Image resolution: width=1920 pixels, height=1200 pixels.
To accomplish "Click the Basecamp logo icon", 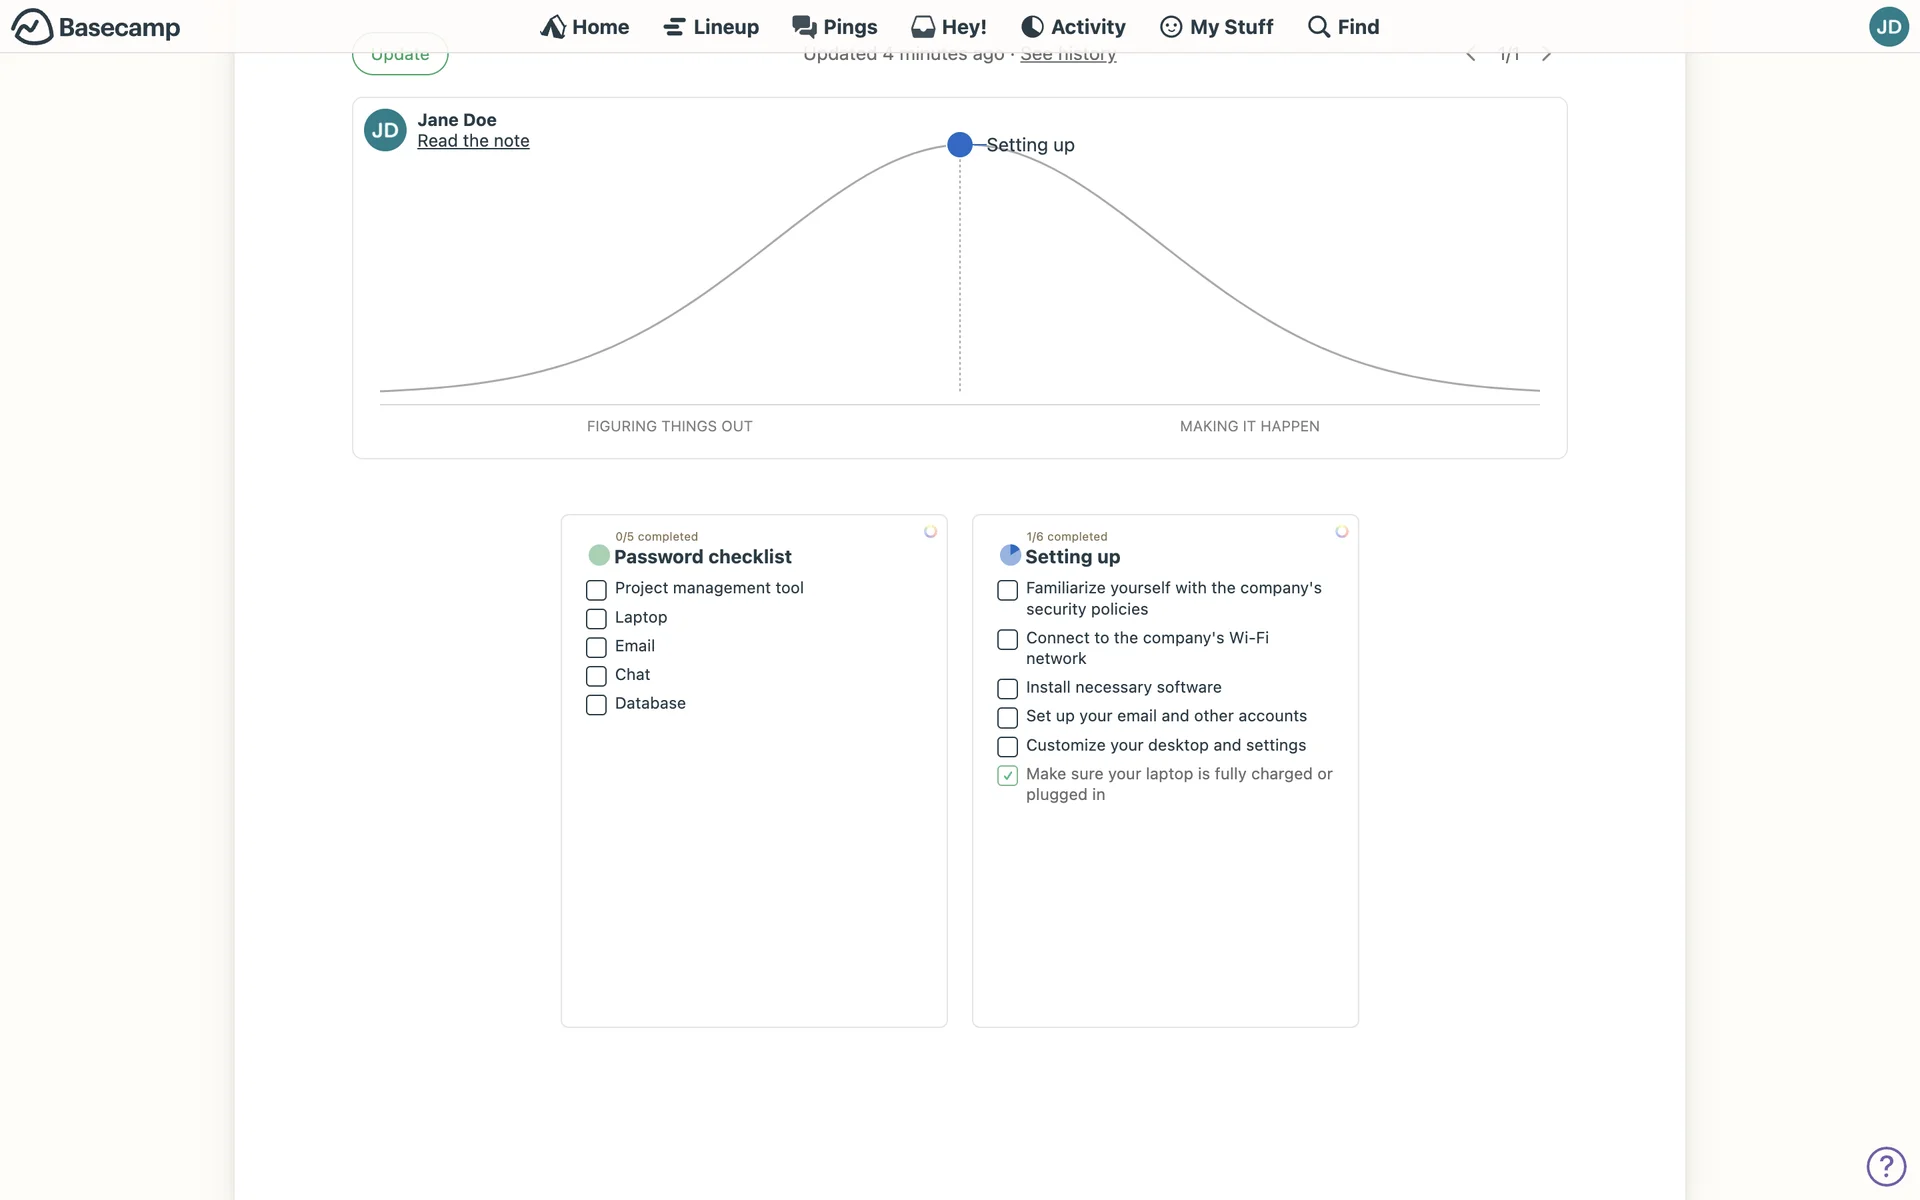I will 32,27.
